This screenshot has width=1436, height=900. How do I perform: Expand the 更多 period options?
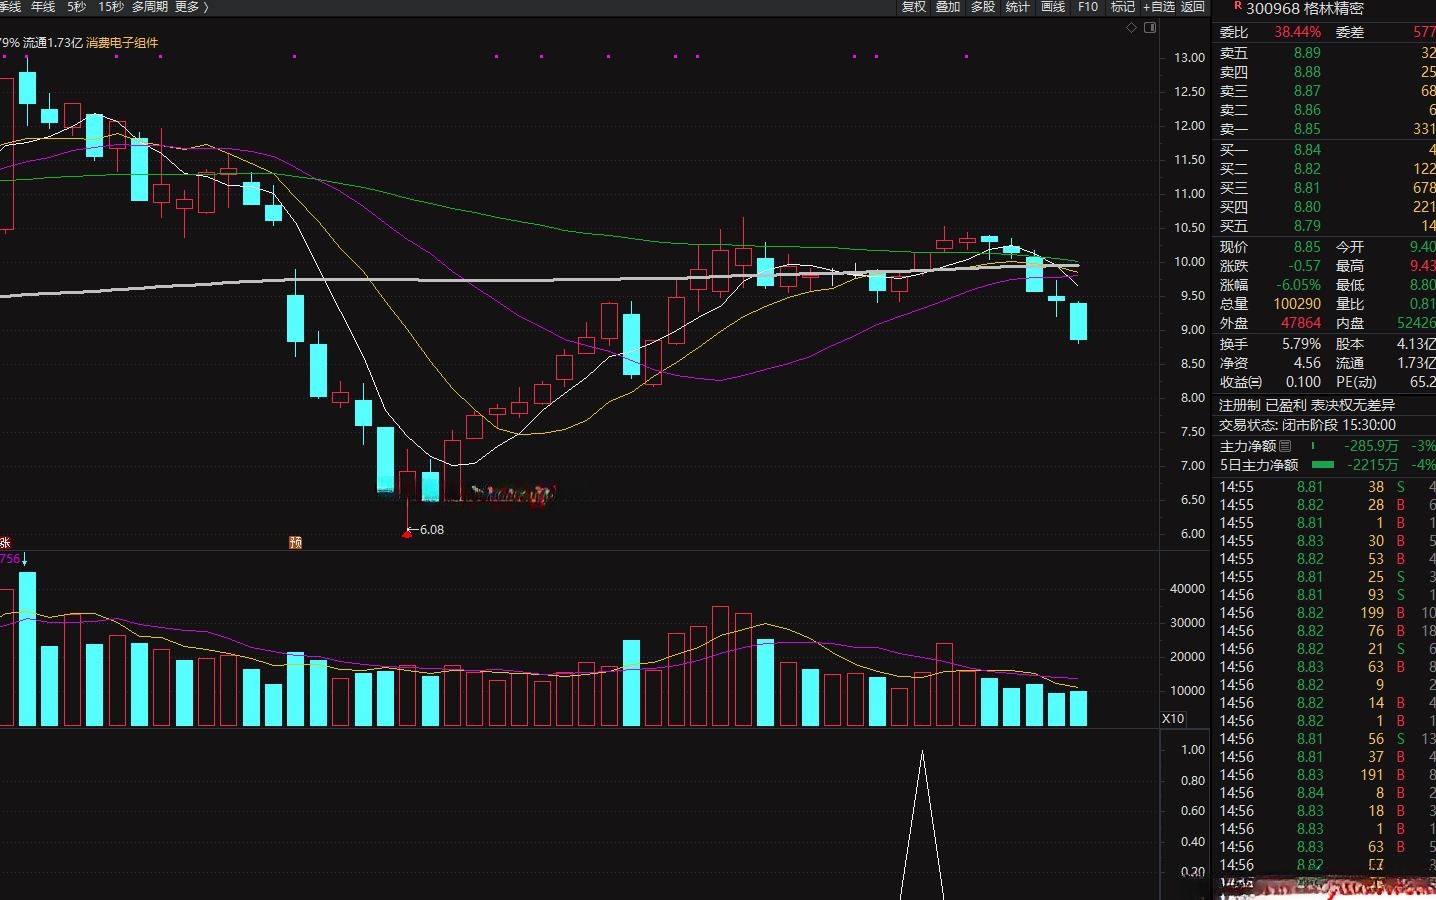[191, 7]
